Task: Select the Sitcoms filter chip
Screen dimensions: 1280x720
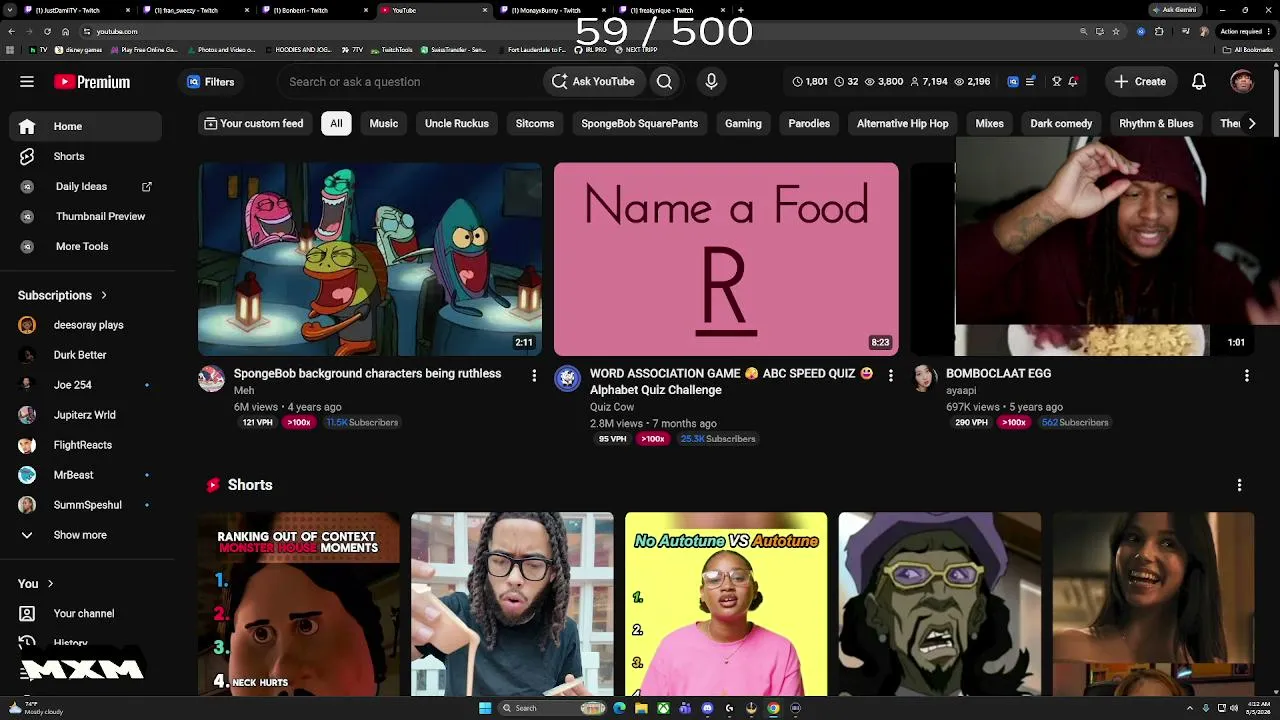Action: (x=535, y=124)
